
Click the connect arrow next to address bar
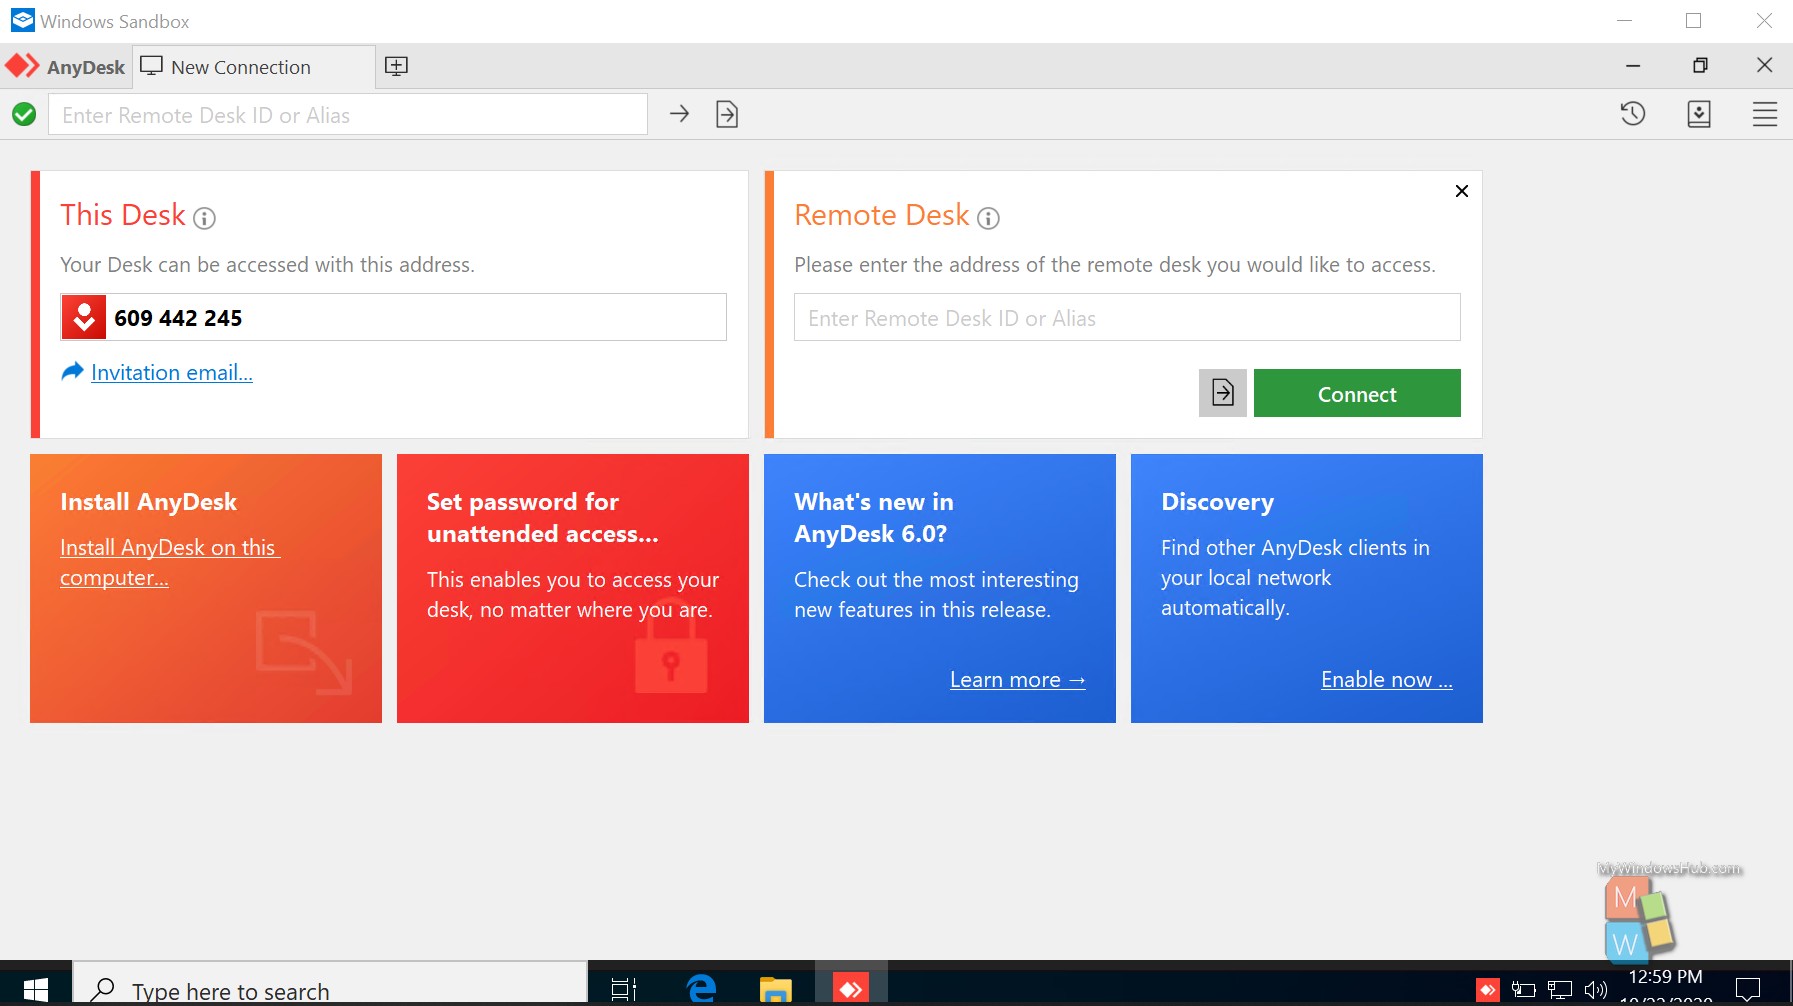[680, 114]
